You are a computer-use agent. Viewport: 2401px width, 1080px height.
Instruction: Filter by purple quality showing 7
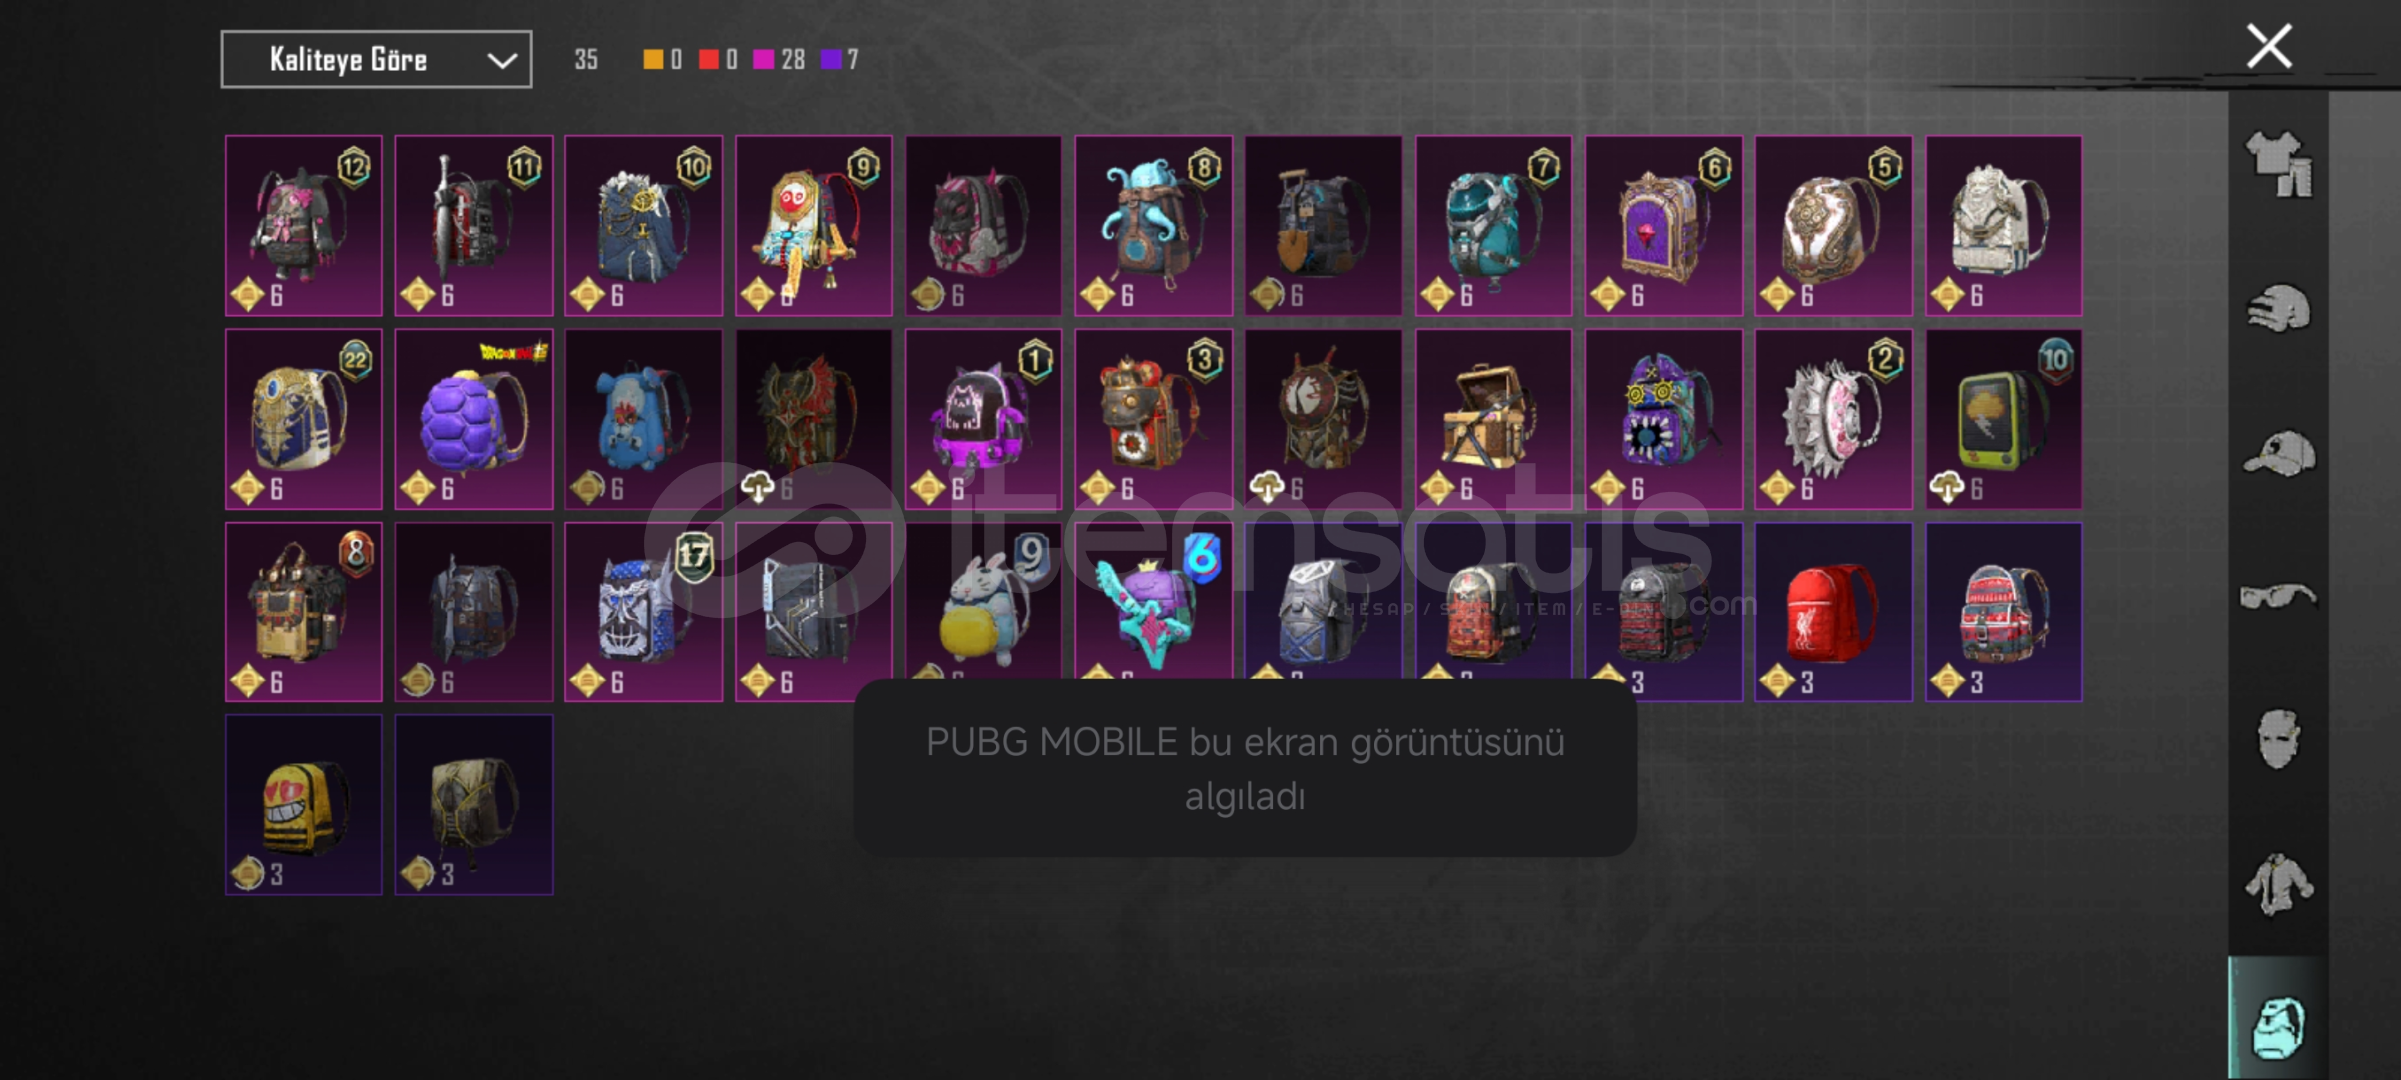point(840,60)
